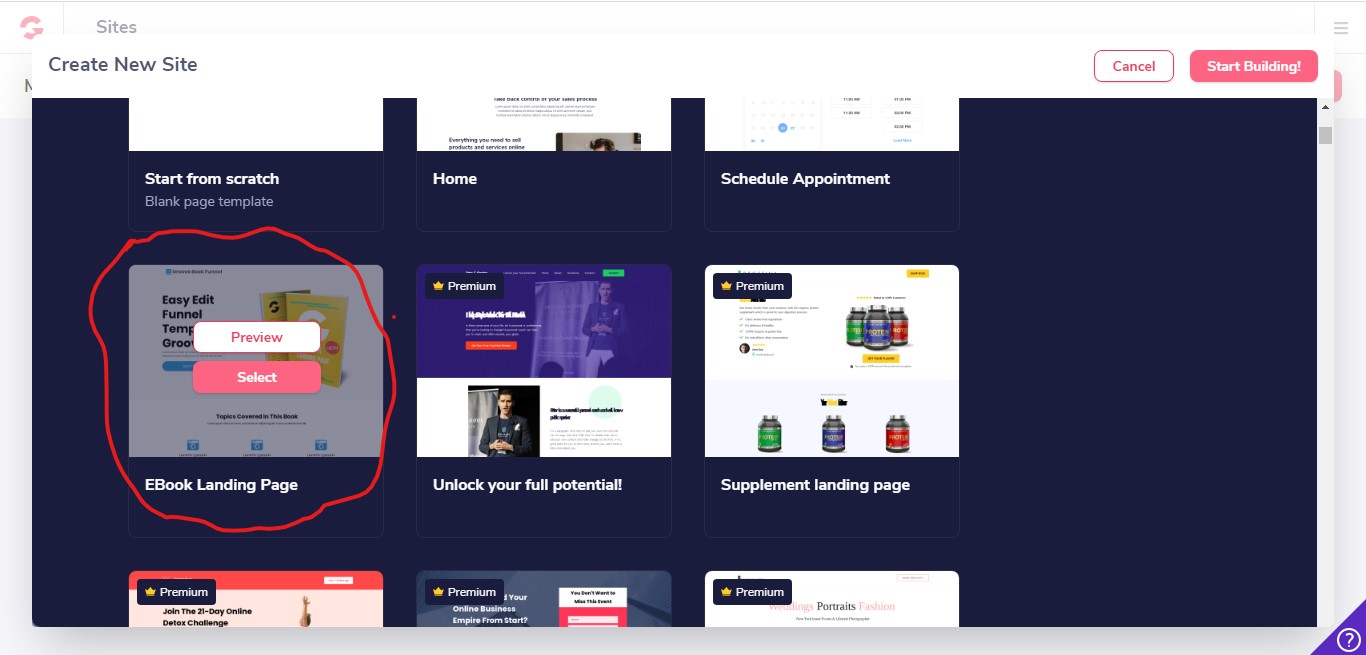Preview the EBook Landing Page template

257,337
